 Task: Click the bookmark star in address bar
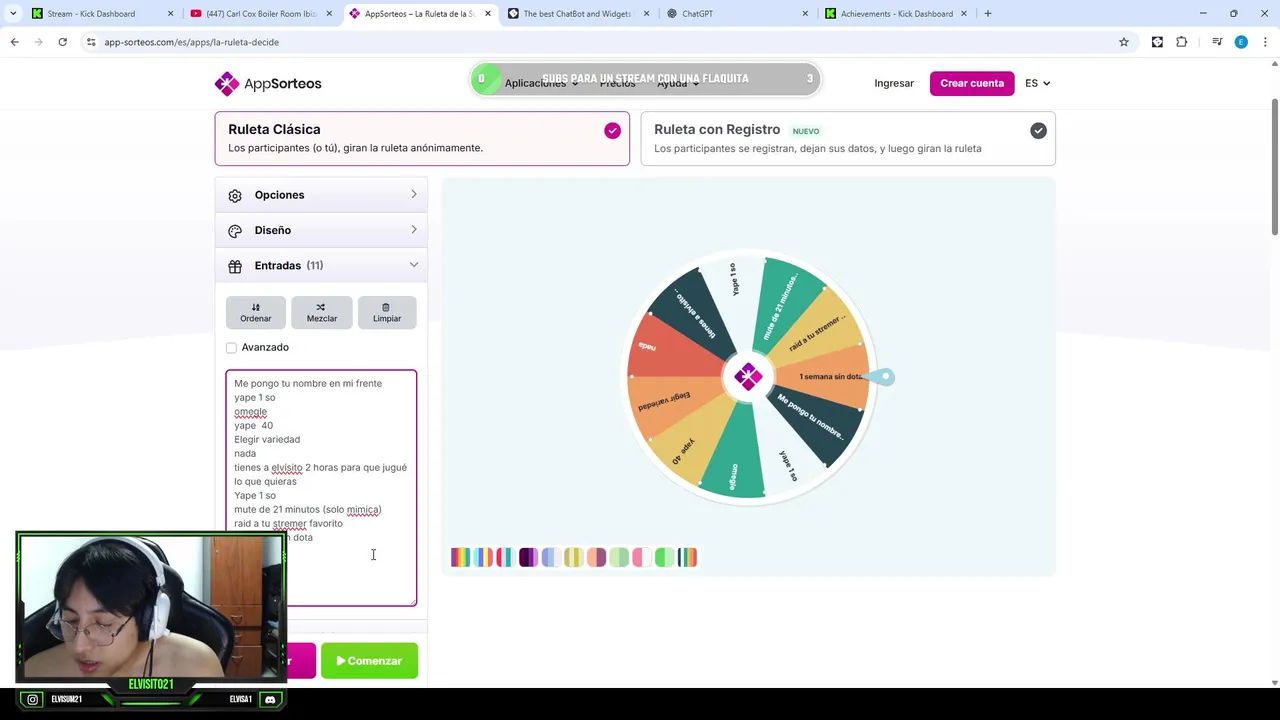(1124, 42)
